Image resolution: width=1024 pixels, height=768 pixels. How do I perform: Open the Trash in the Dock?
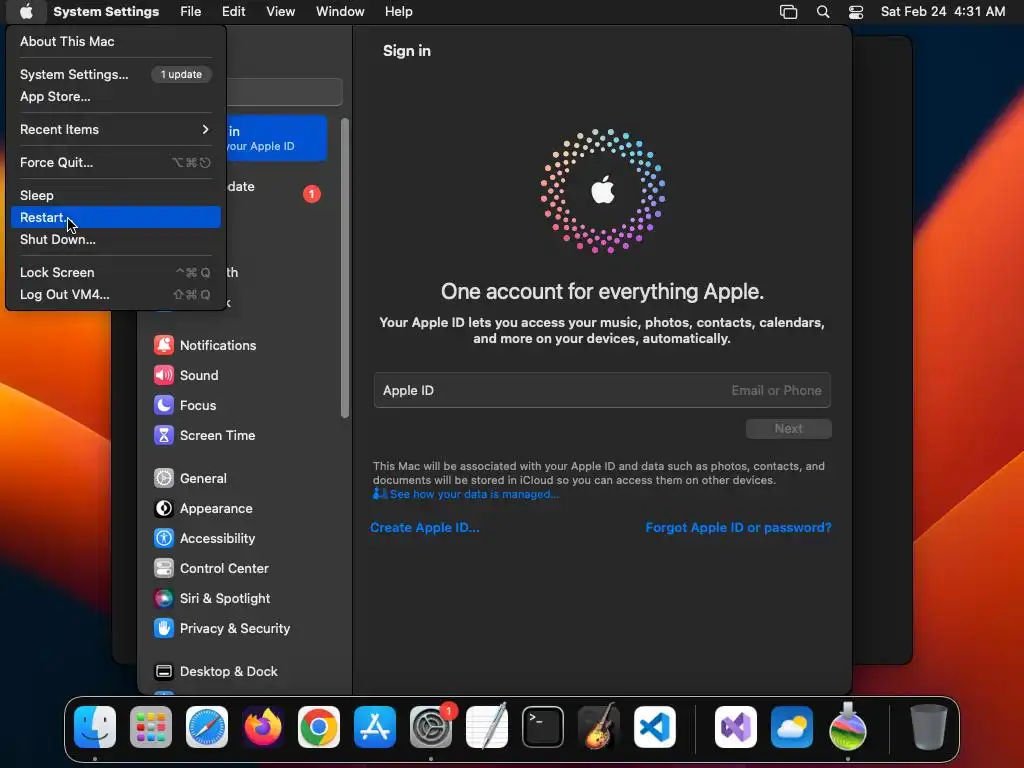coord(928,727)
